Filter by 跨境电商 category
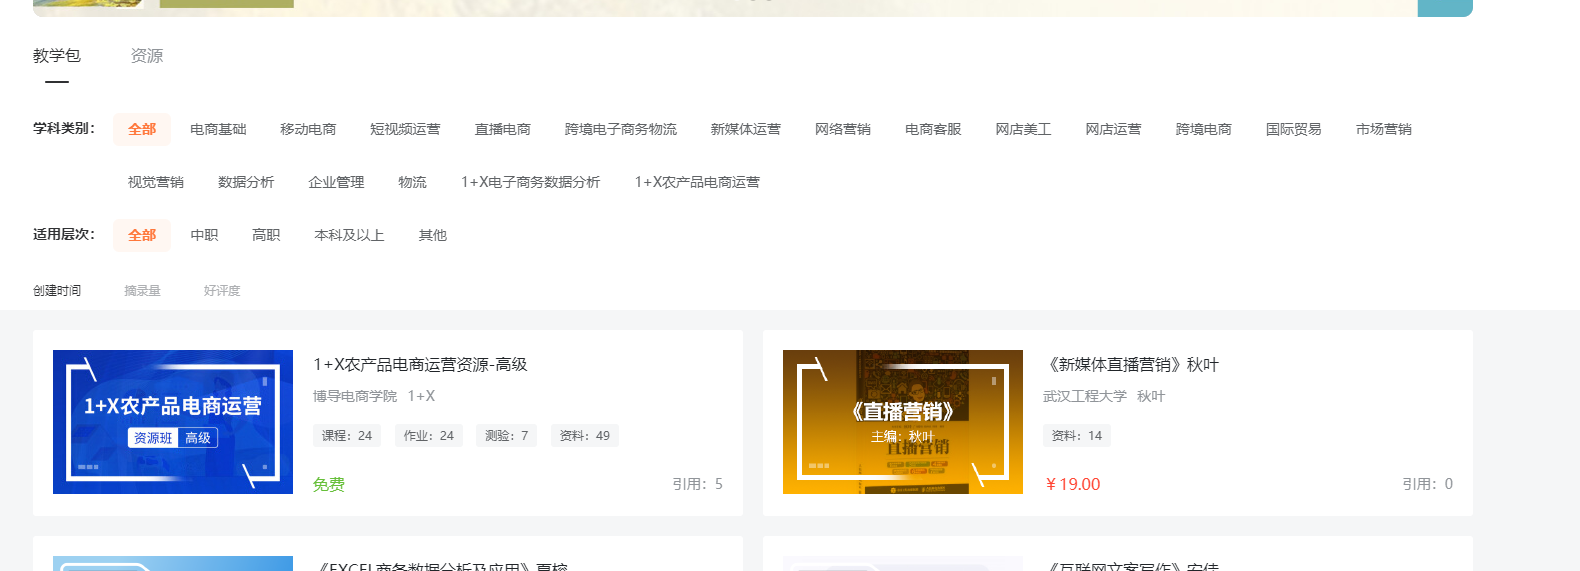 [x=1203, y=129]
